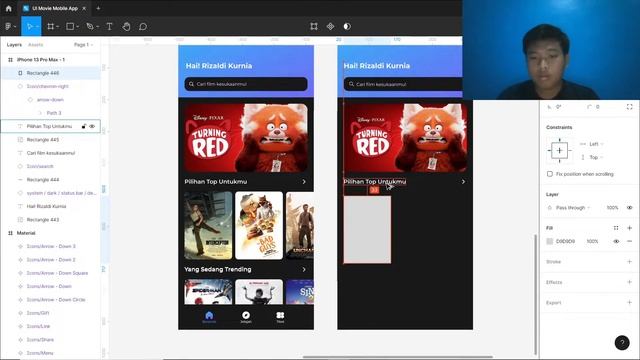Select the Move tool

[x=29, y=27]
